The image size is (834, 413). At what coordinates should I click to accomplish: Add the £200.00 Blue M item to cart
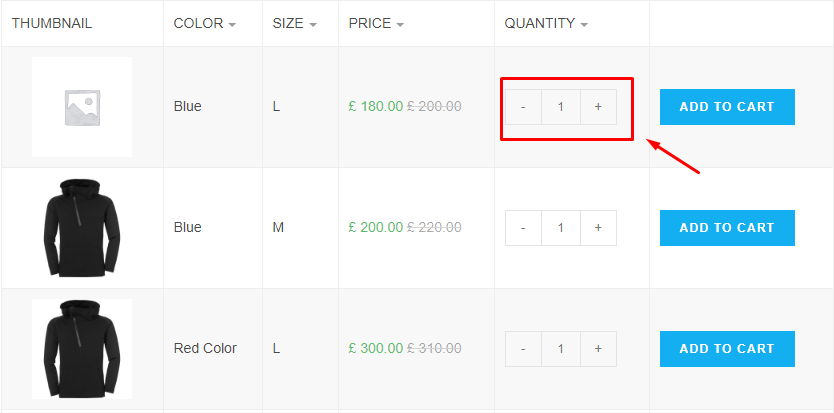[727, 228]
